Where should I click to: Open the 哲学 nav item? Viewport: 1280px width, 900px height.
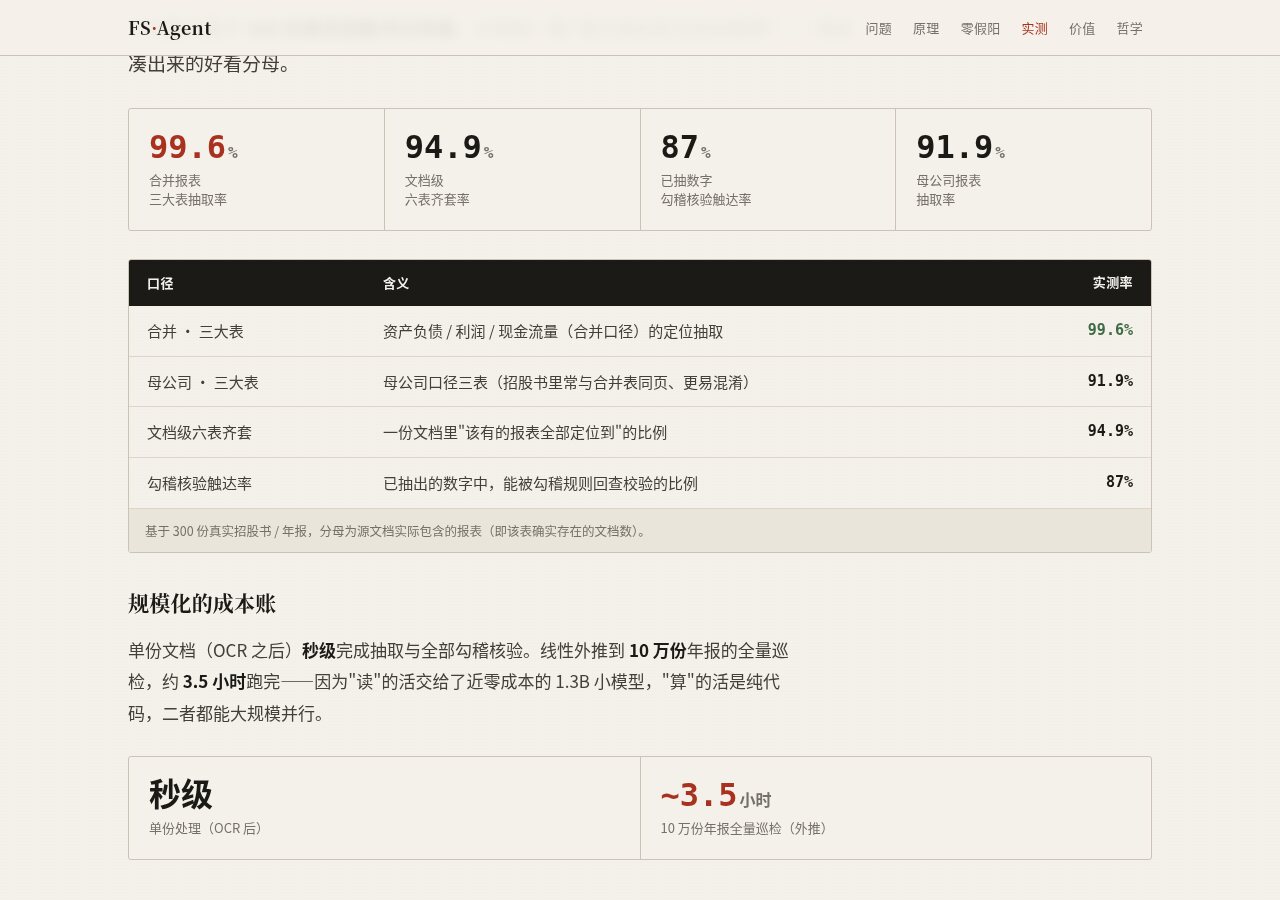(1130, 29)
